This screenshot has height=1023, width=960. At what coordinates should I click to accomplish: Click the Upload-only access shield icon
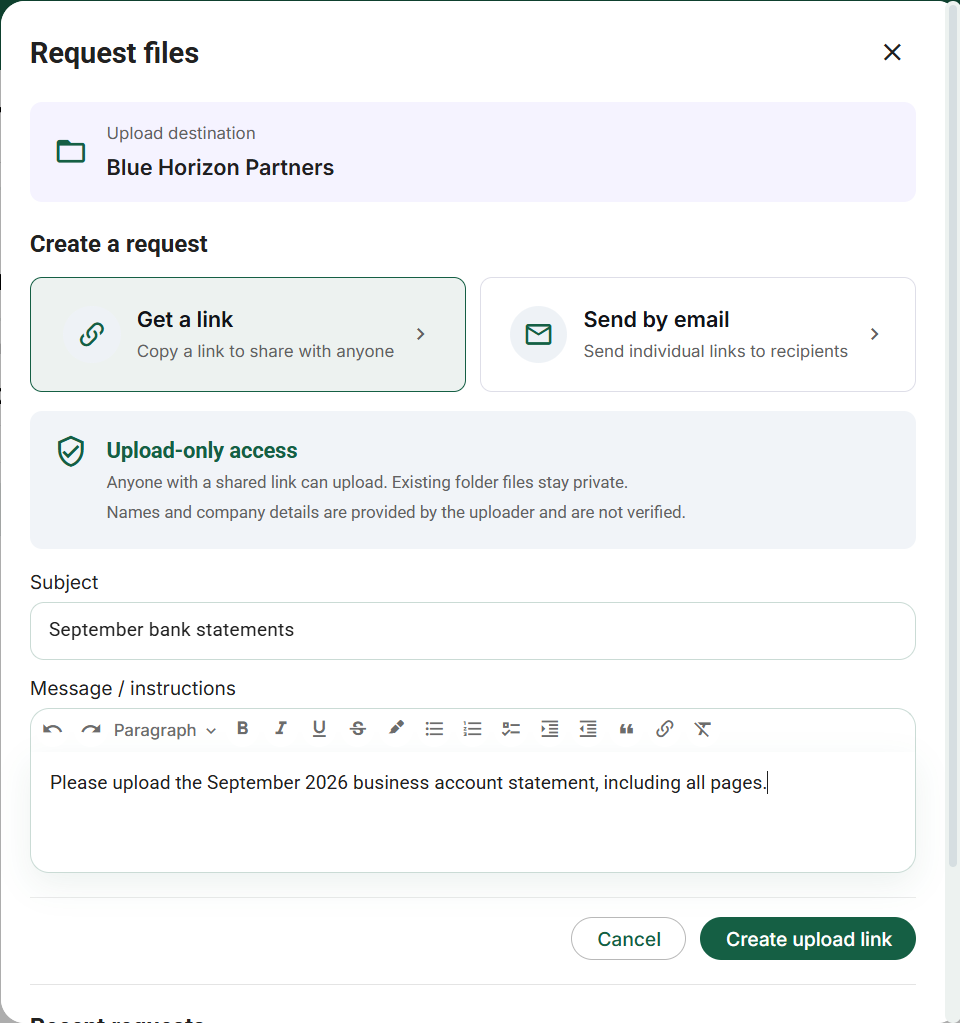pos(70,451)
